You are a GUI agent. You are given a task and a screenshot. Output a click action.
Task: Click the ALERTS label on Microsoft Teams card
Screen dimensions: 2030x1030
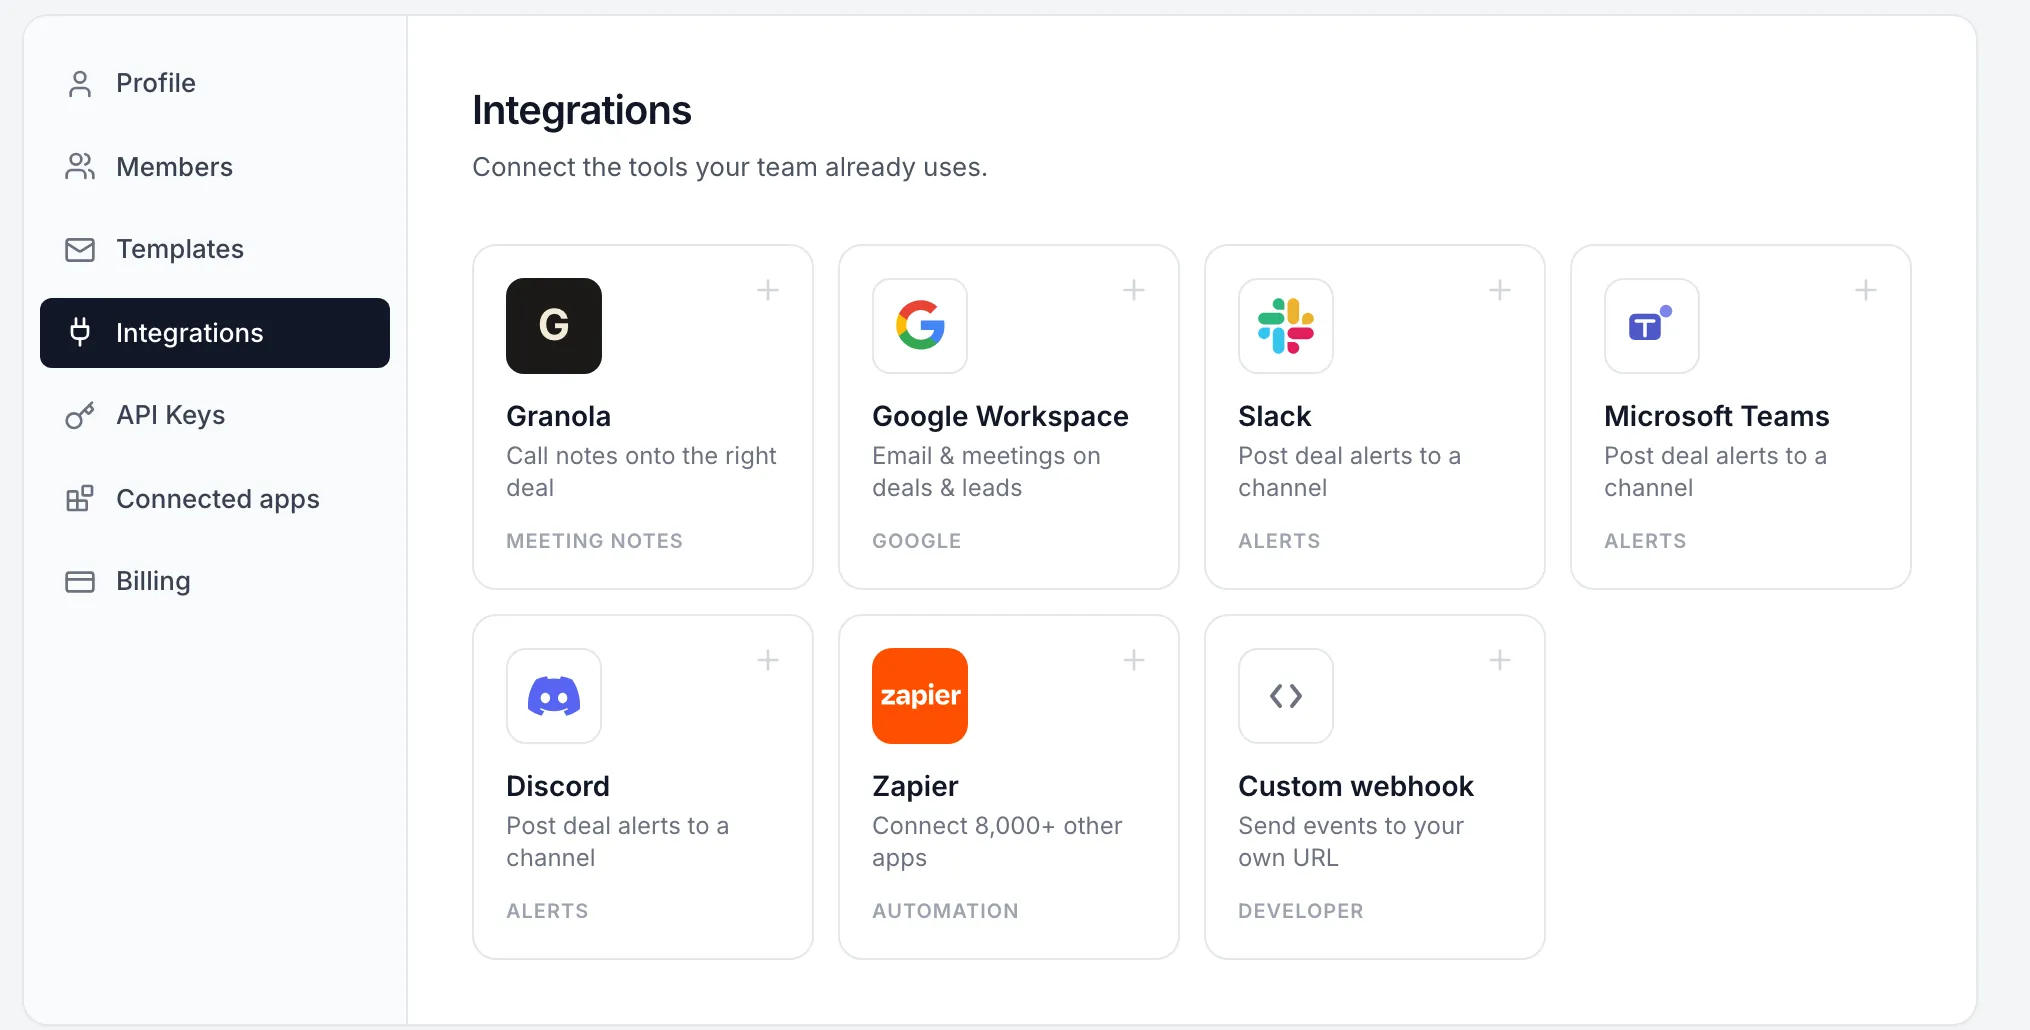[1645, 541]
